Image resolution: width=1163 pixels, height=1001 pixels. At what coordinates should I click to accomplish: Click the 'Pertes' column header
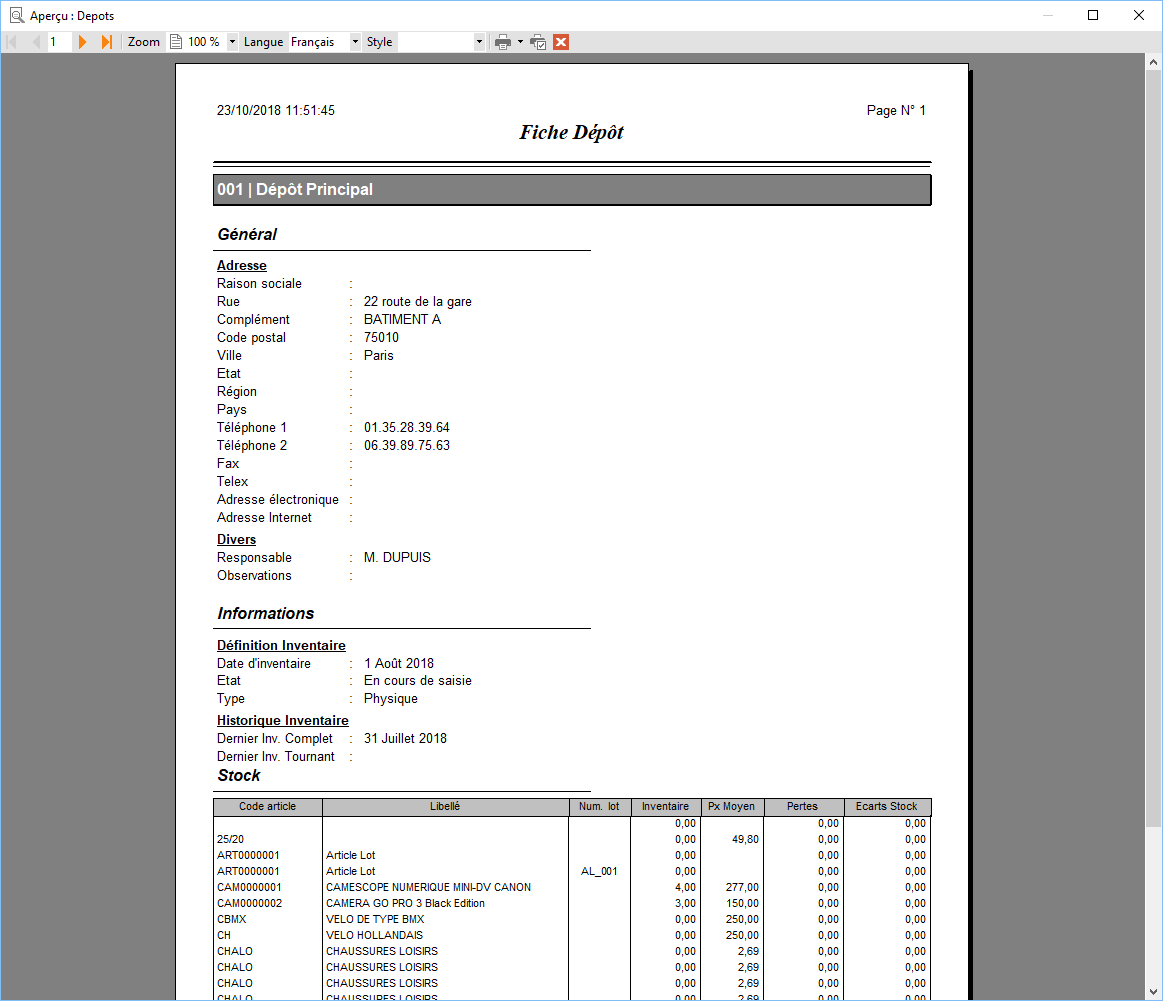[x=803, y=807]
